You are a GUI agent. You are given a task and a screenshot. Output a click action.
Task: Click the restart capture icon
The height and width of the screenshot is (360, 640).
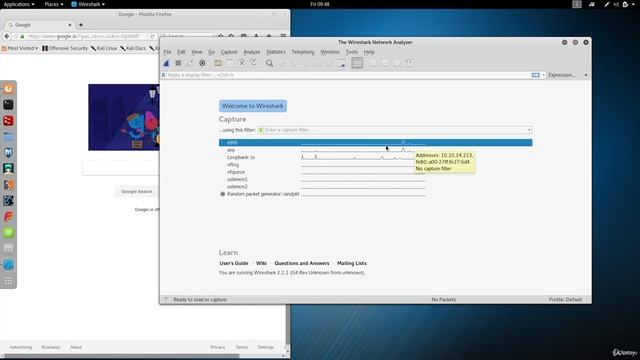[190, 63]
